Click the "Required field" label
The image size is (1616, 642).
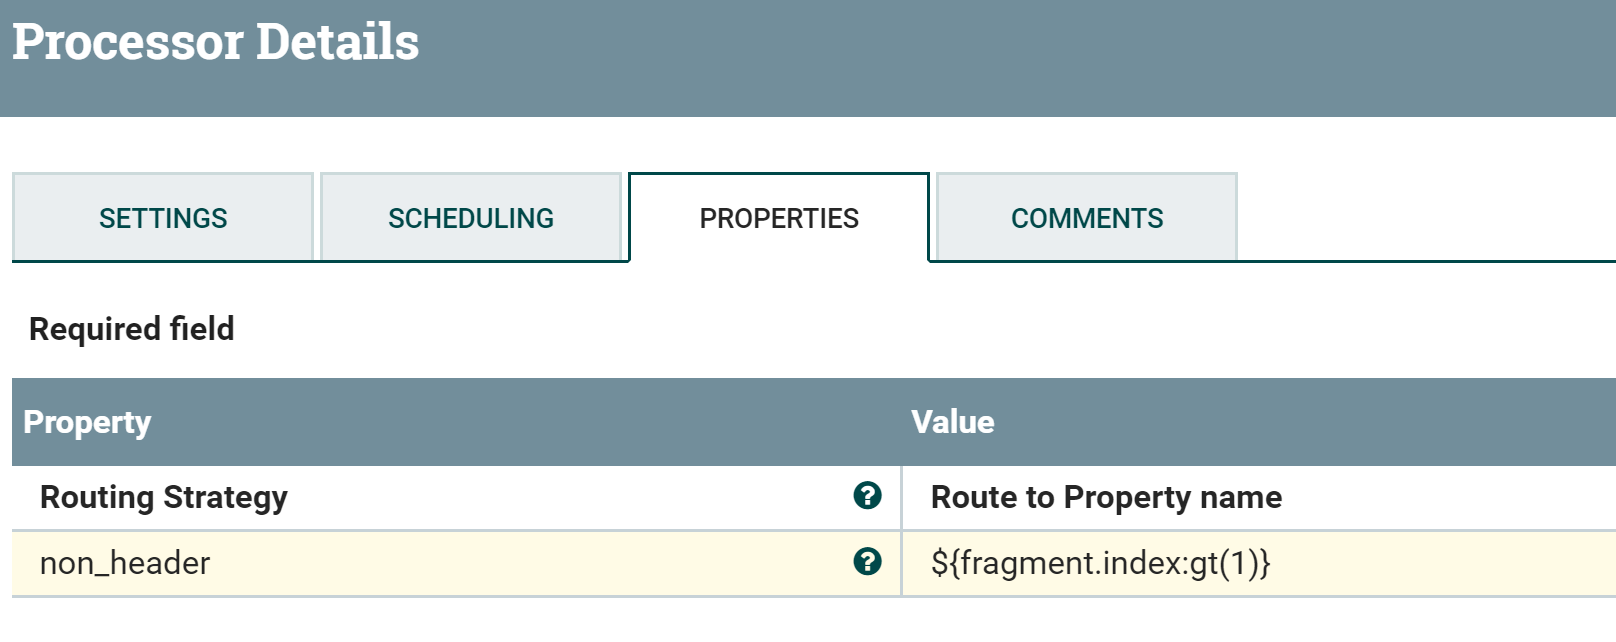click(132, 329)
